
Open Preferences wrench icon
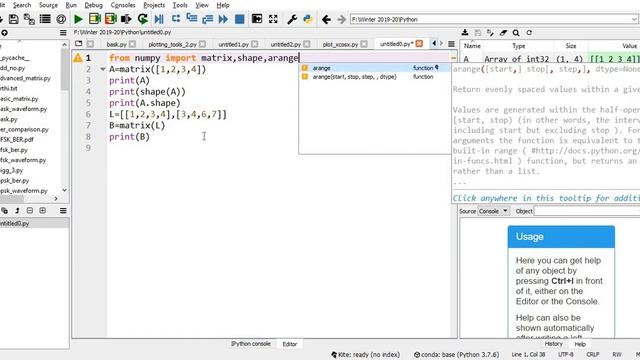[x=292, y=19]
